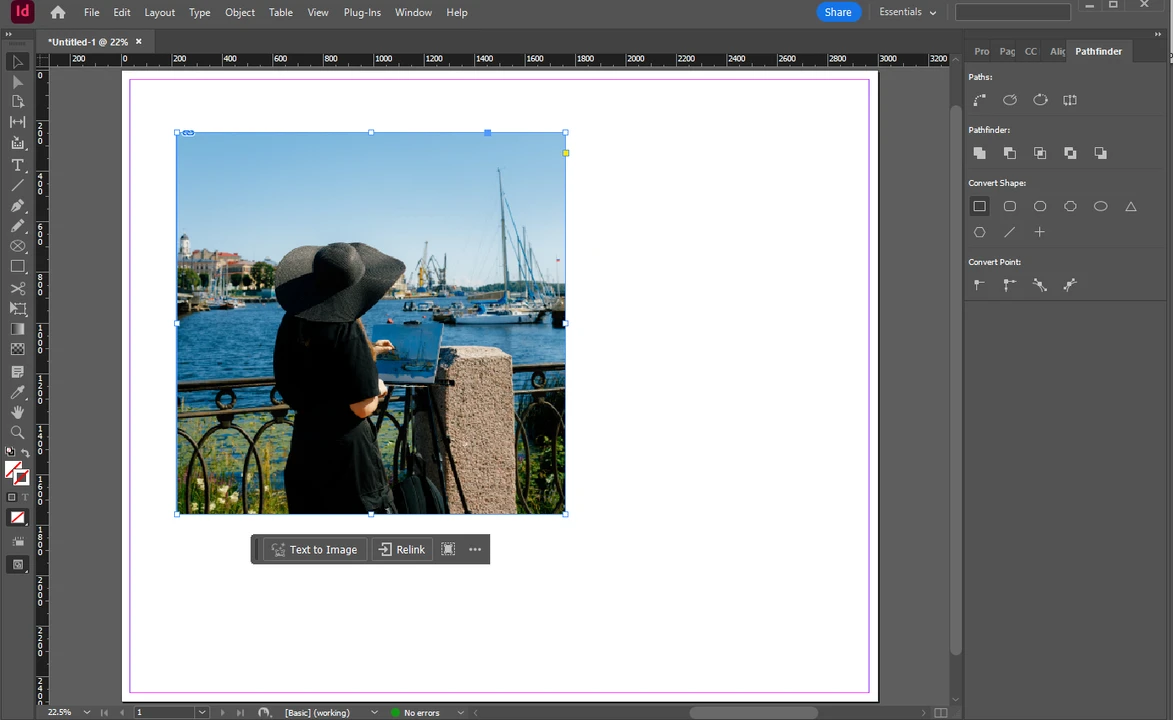Apply Pathfinder Exclude Overlap
The width and height of the screenshot is (1173, 720).
click(1071, 153)
